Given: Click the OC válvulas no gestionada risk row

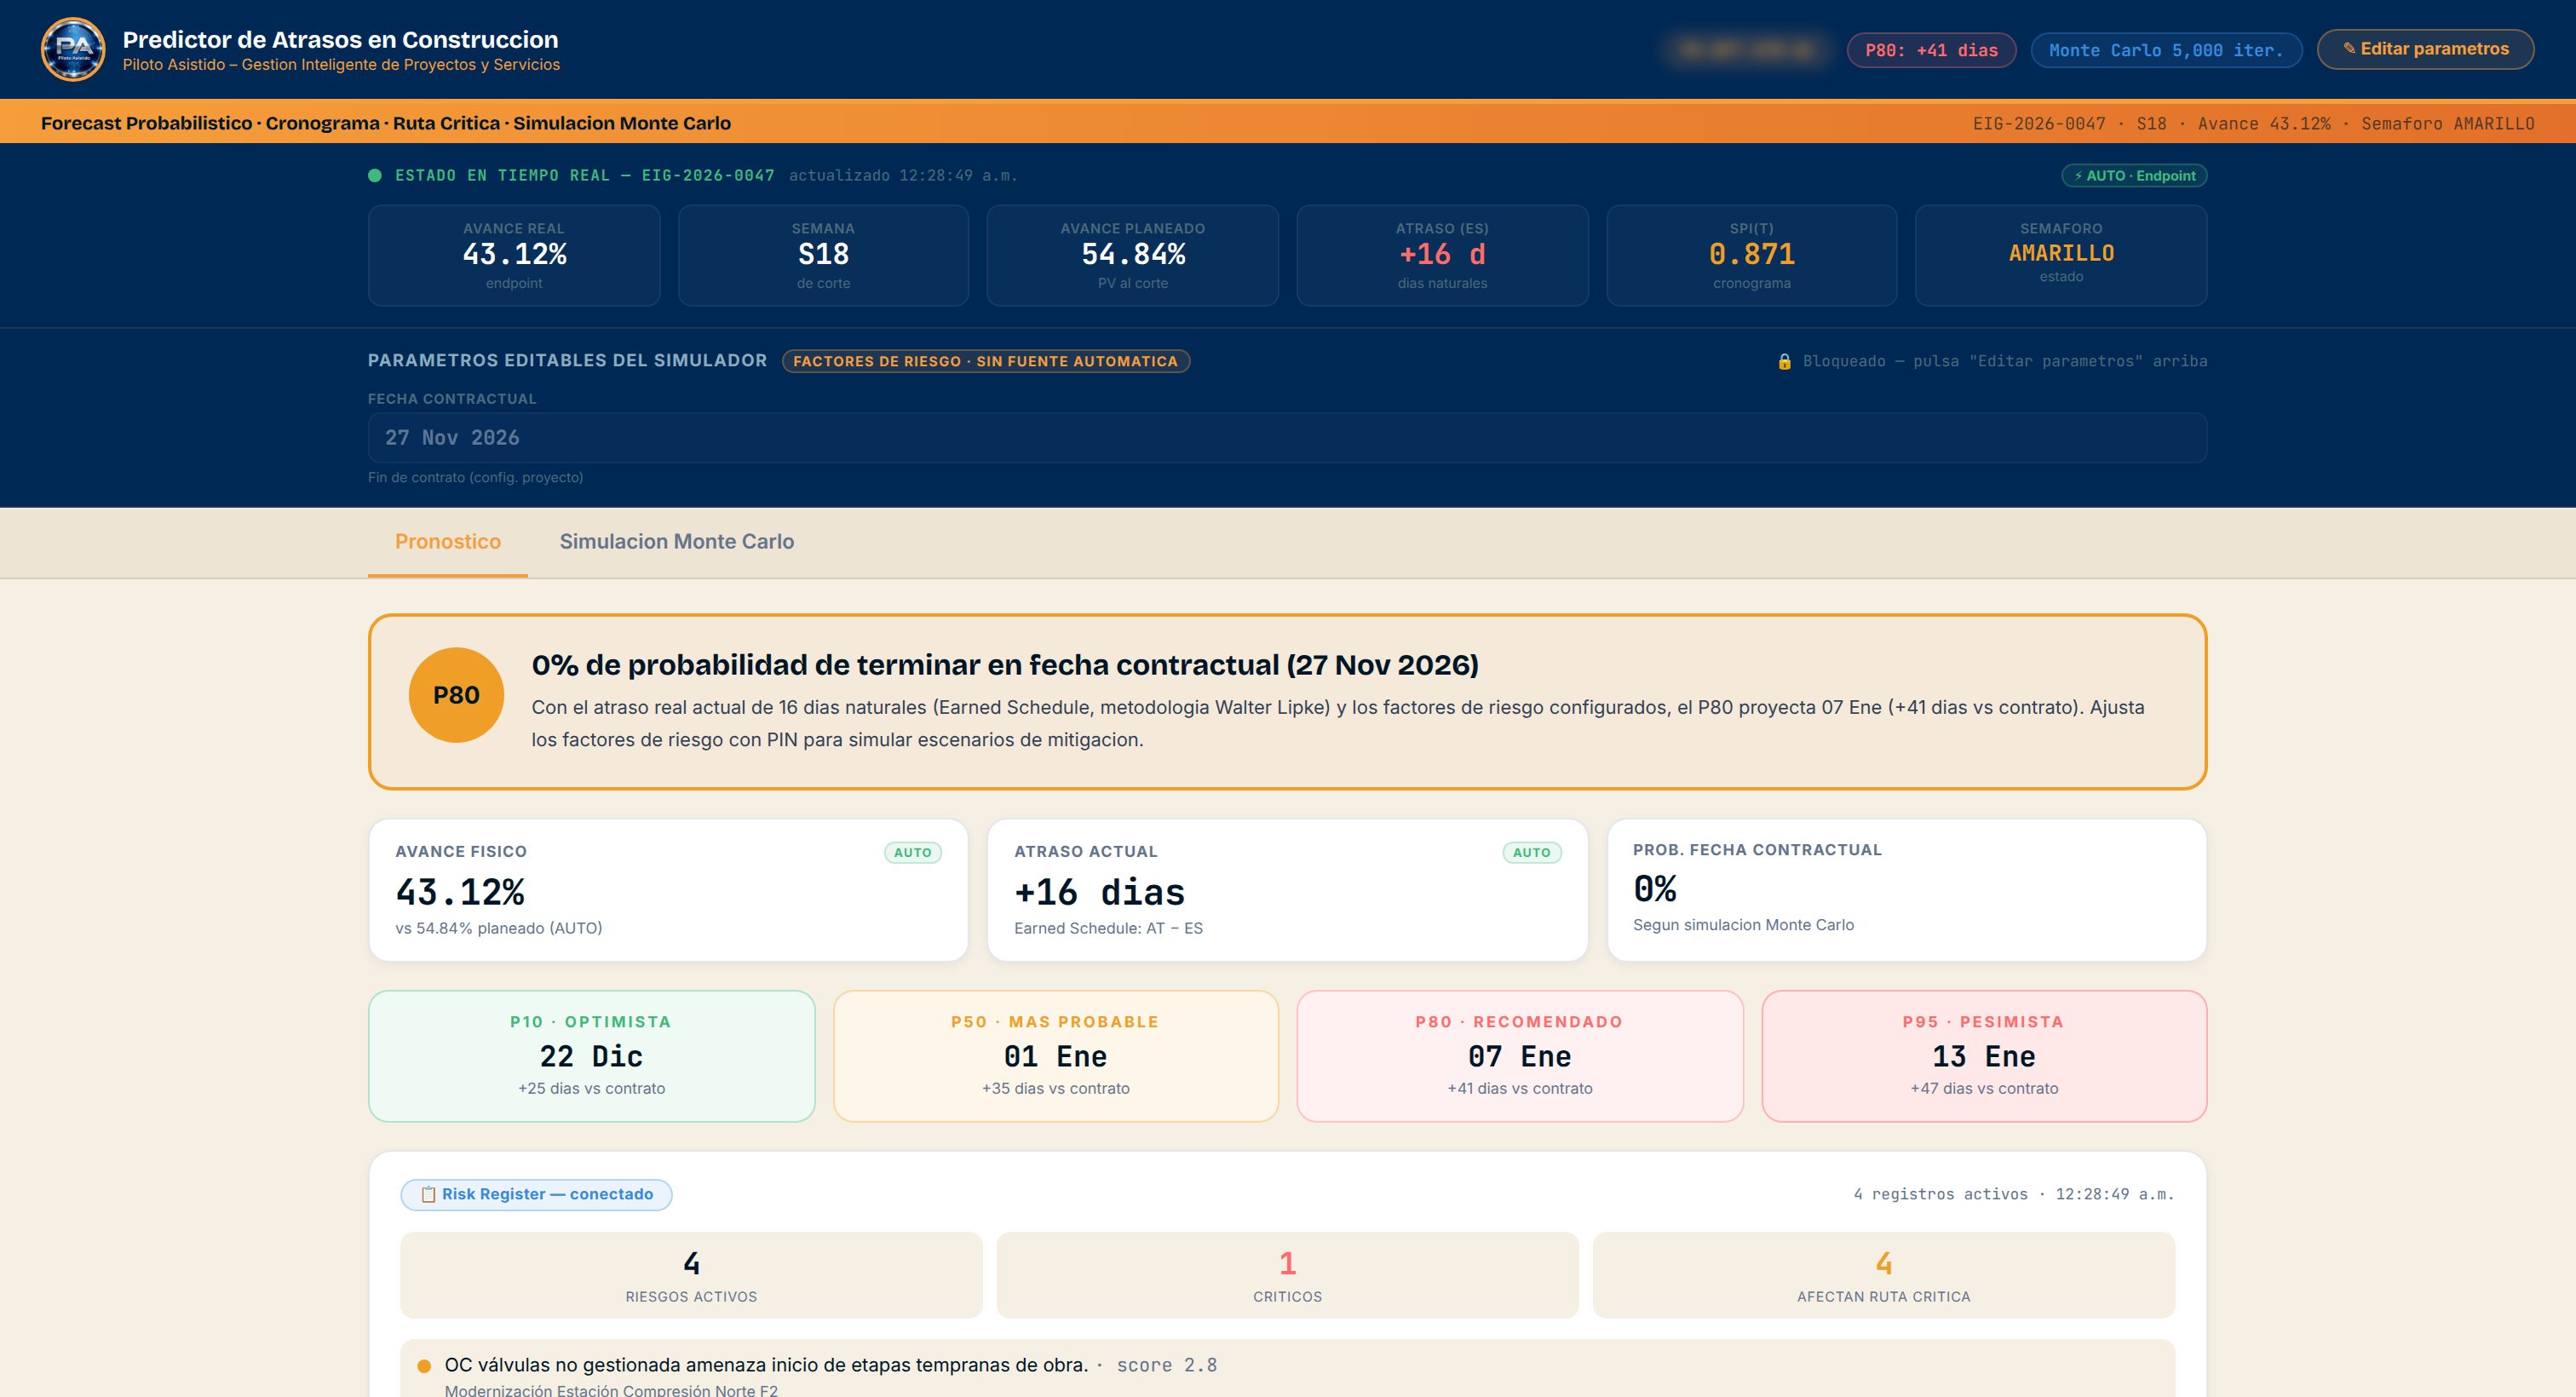Looking at the screenshot, I should (1288, 1369).
